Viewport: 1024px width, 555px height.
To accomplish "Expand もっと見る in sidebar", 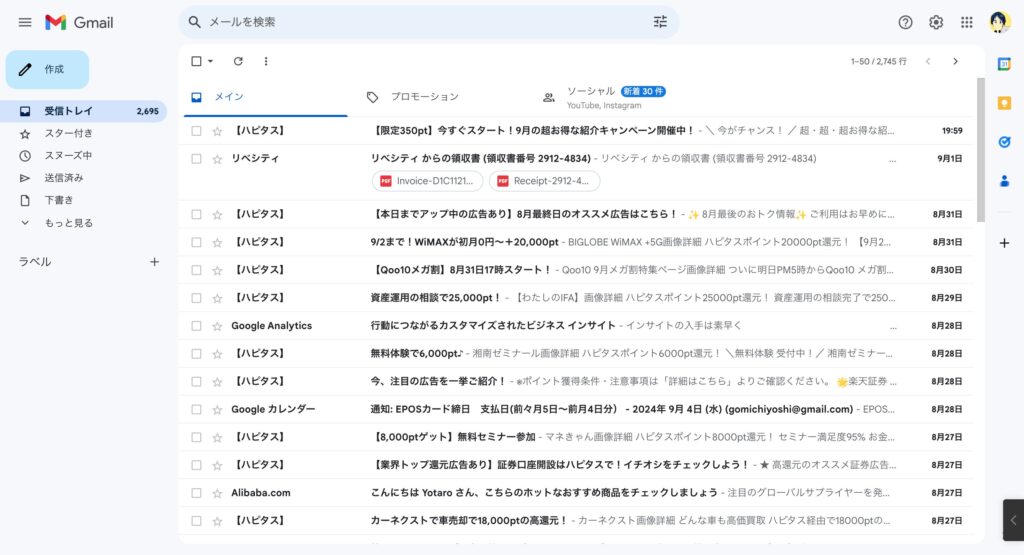I will click(x=68, y=223).
